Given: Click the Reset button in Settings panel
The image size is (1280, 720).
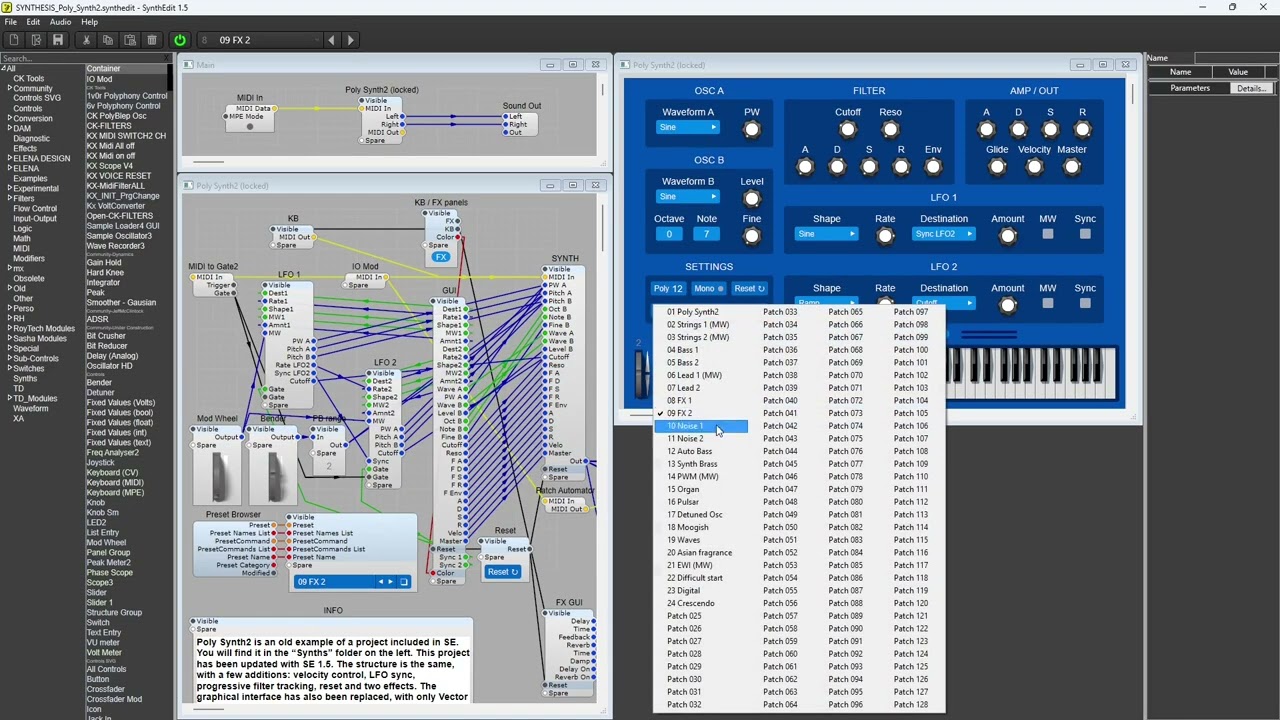Looking at the screenshot, I should (x=749, y=289).
